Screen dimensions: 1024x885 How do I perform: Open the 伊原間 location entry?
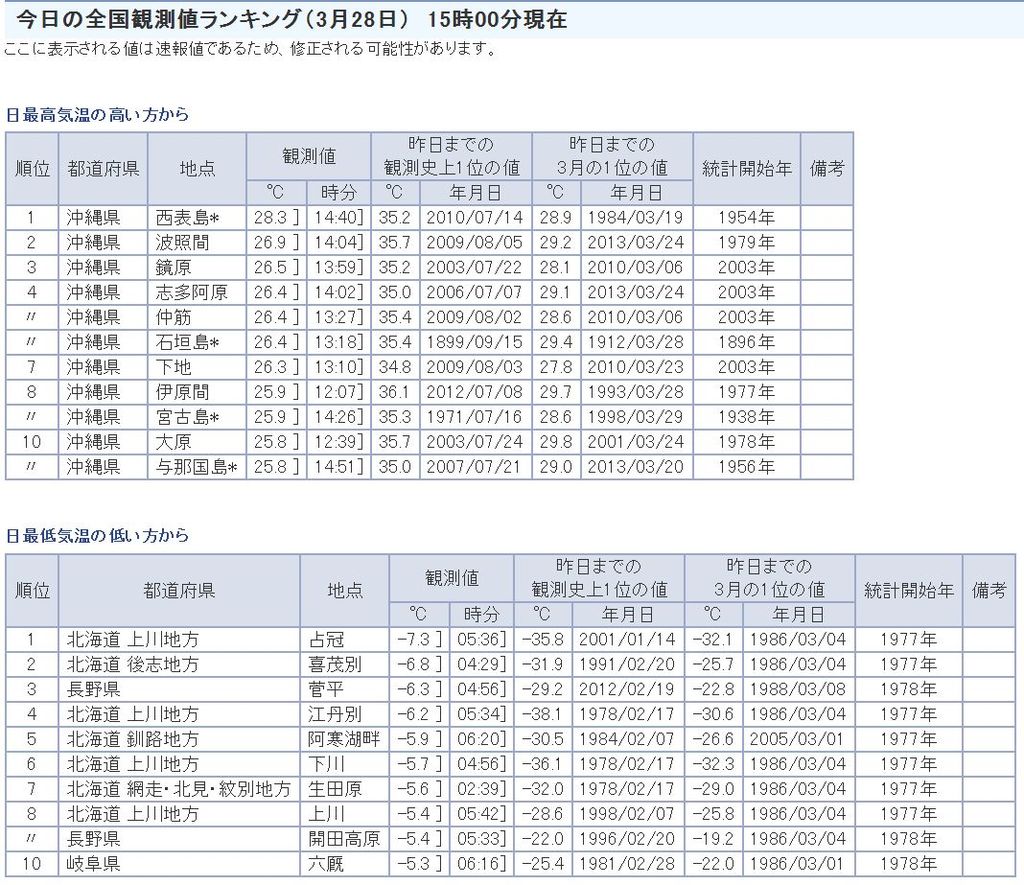179,392
